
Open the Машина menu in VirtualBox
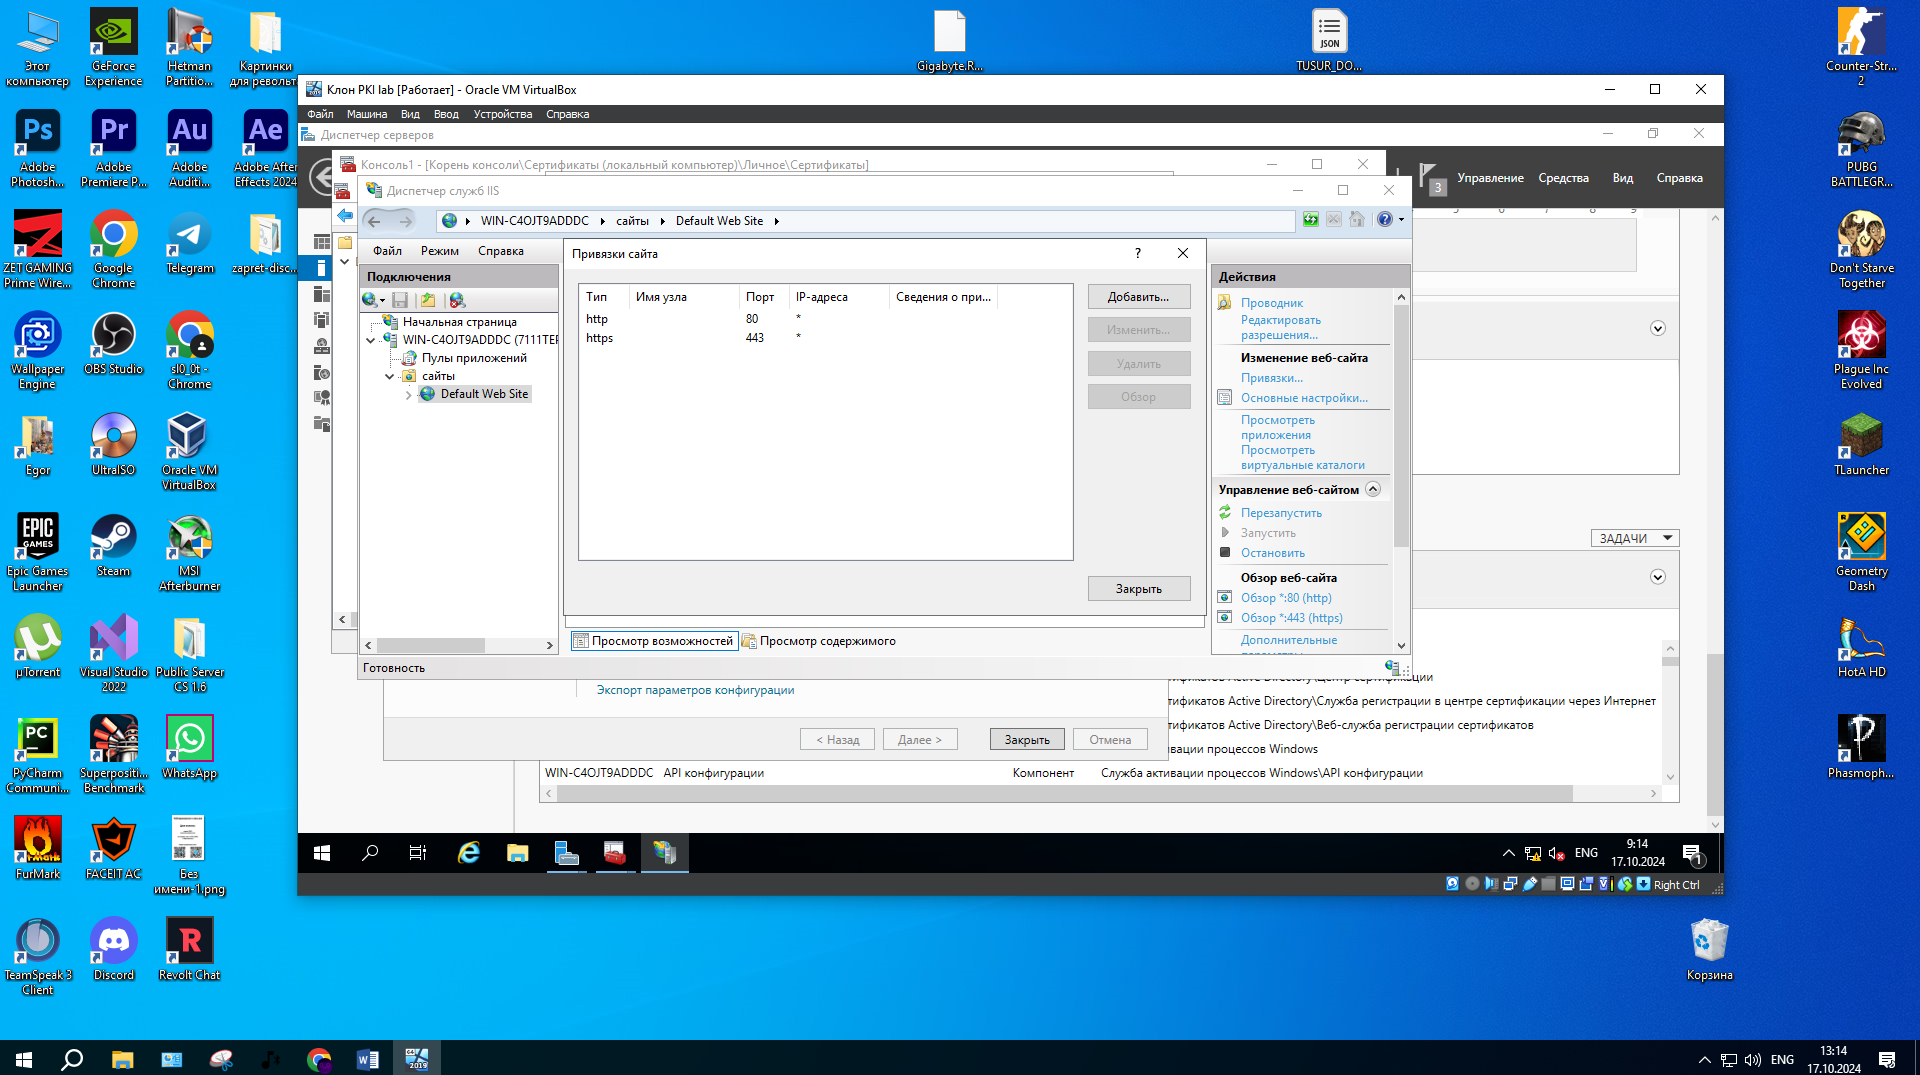point(367,114)
